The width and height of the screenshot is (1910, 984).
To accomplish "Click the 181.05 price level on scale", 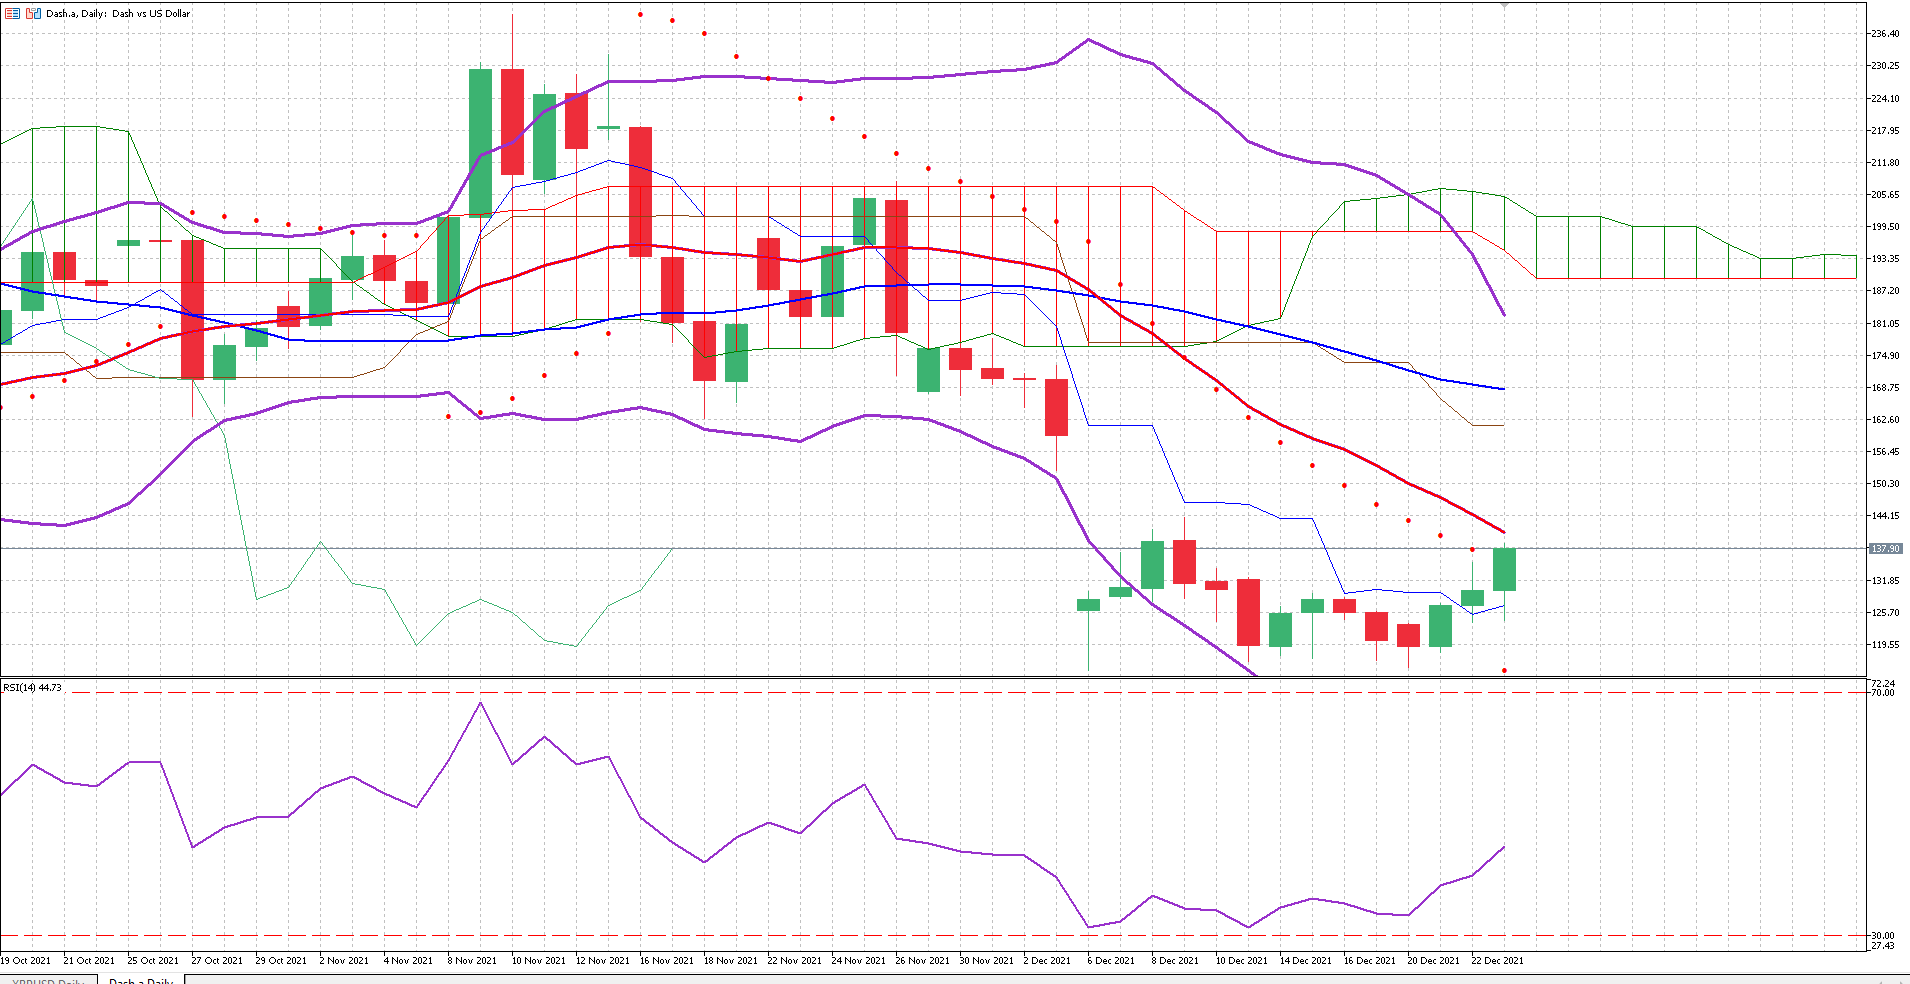I will [1884, 324].
